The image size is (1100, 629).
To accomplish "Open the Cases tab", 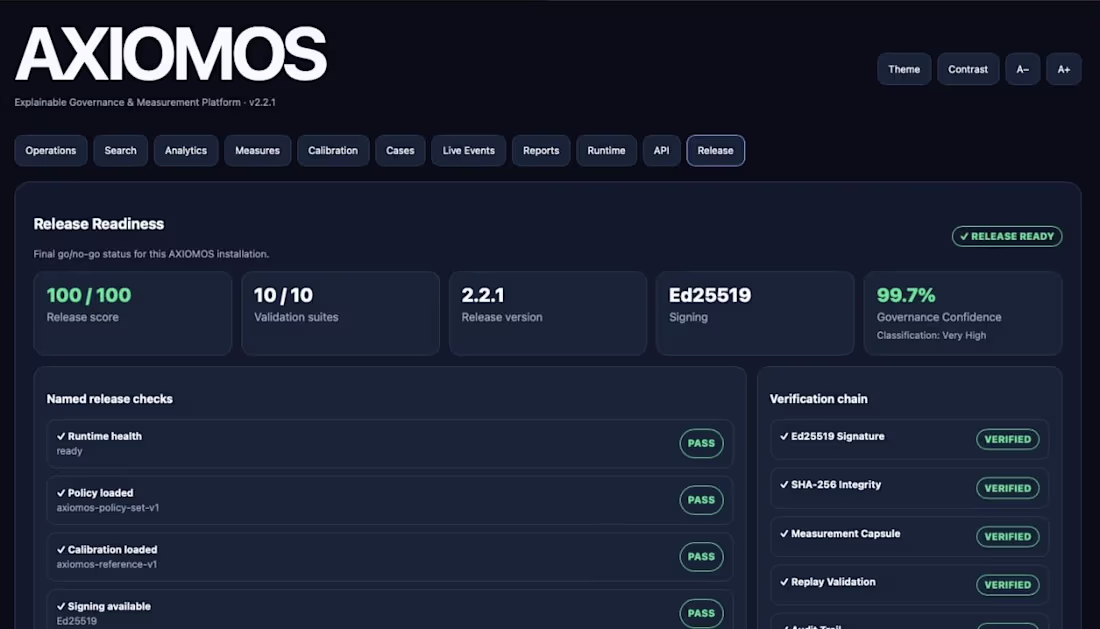I will (x=401, y=151).
